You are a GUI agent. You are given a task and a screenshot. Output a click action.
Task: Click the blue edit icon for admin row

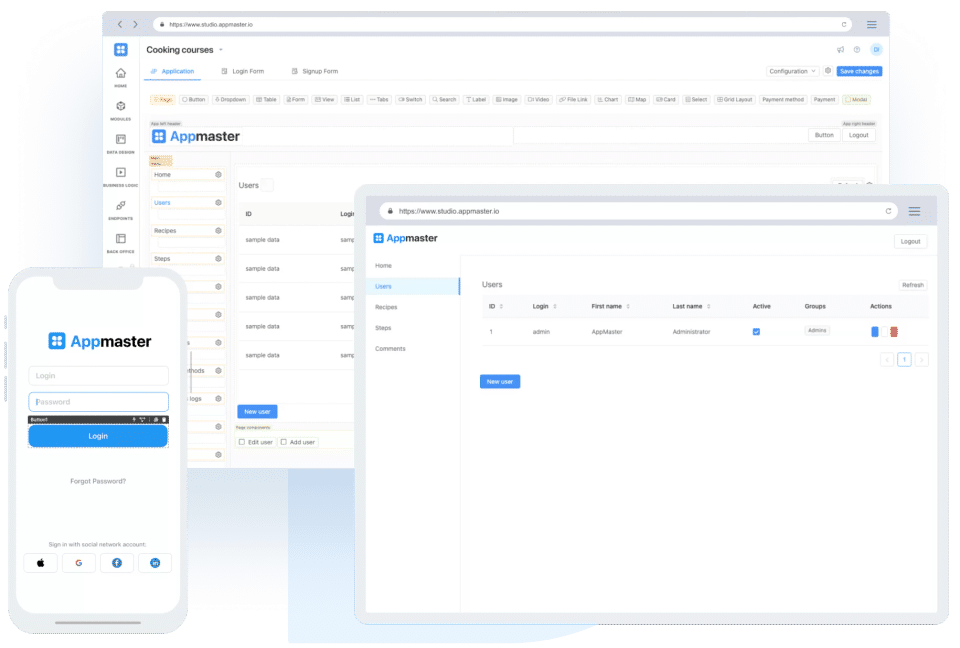tap(874, 332)
